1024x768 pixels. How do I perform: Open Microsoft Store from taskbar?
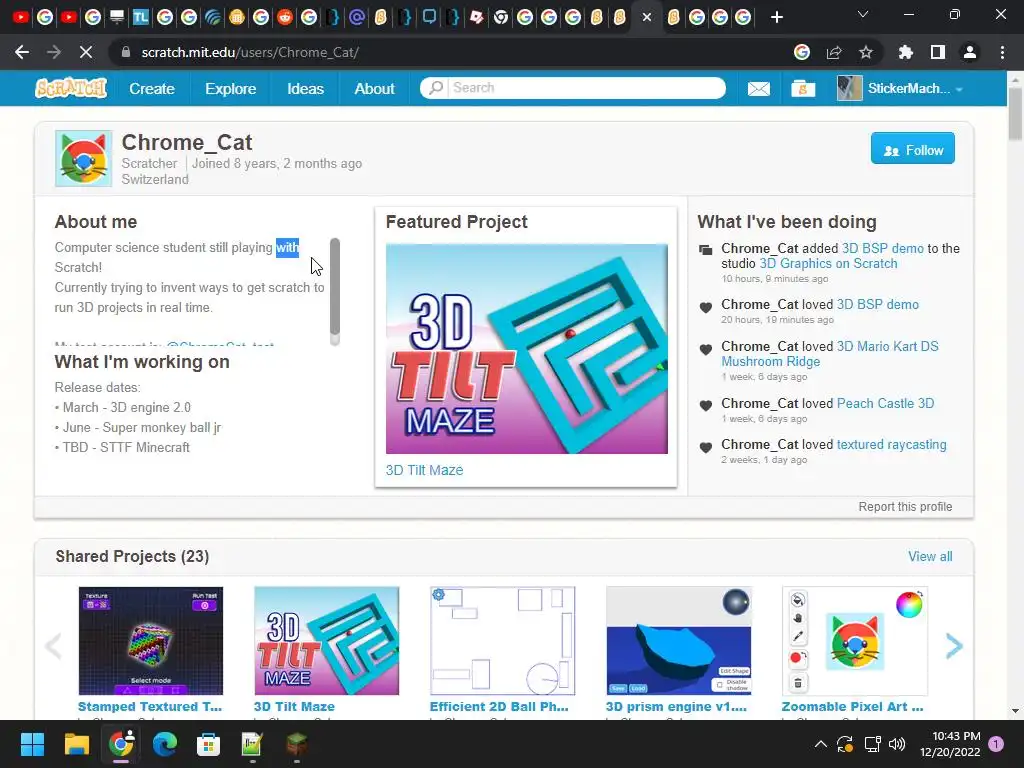(x=208, y=744)
